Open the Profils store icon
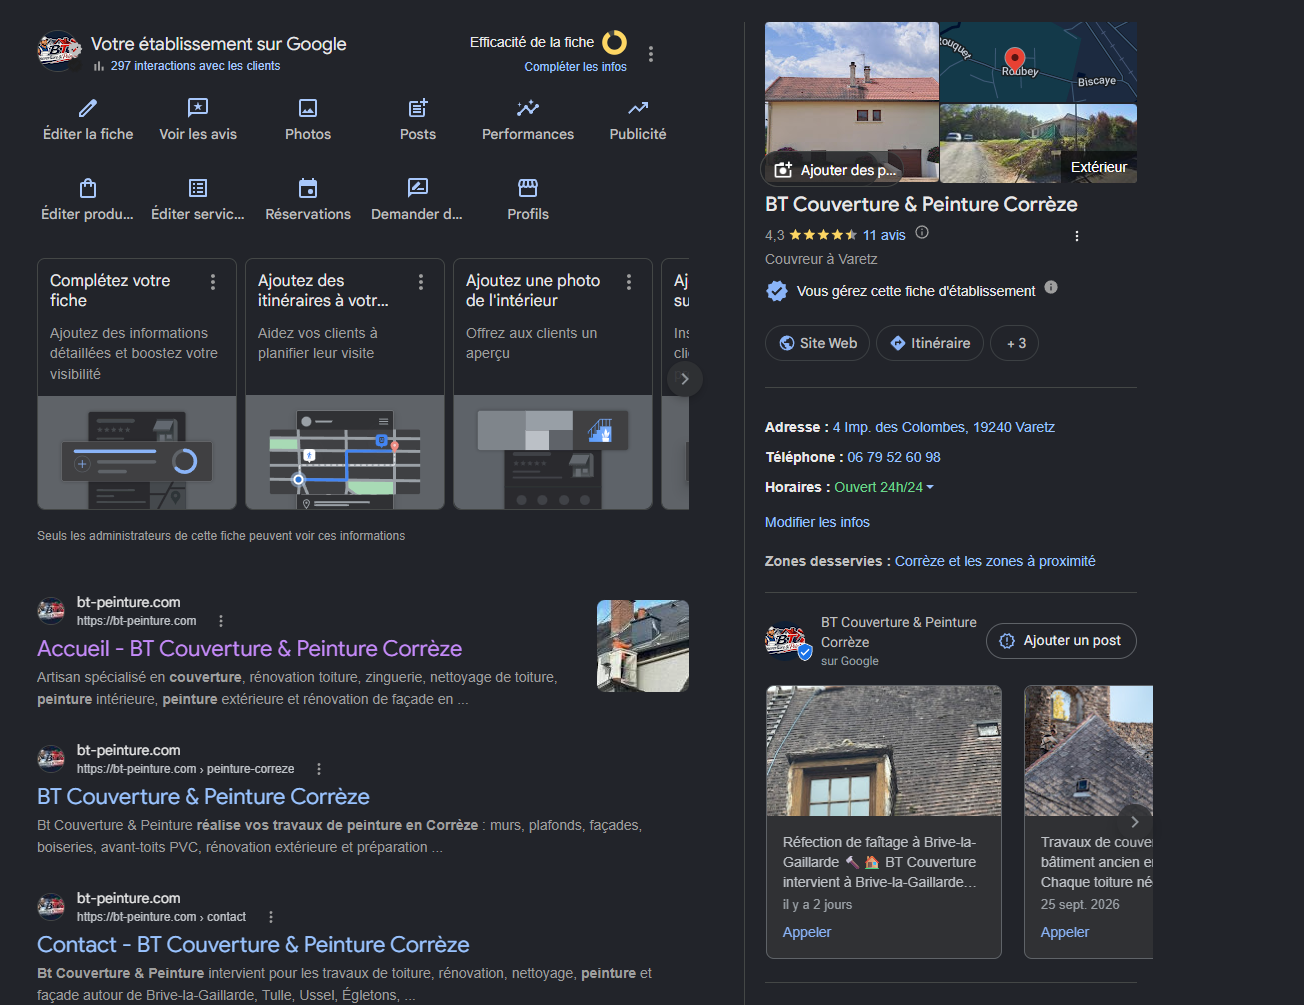Viewport: 1304px width, 1005px height. point(528,188)
